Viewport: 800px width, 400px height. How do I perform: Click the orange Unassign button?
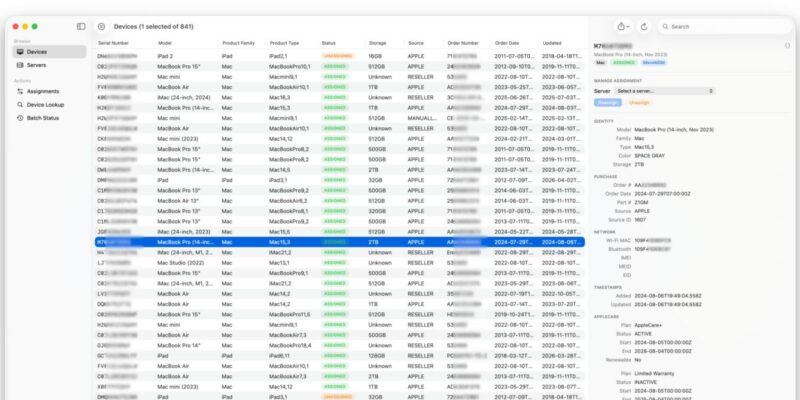(x=639, y=103)
